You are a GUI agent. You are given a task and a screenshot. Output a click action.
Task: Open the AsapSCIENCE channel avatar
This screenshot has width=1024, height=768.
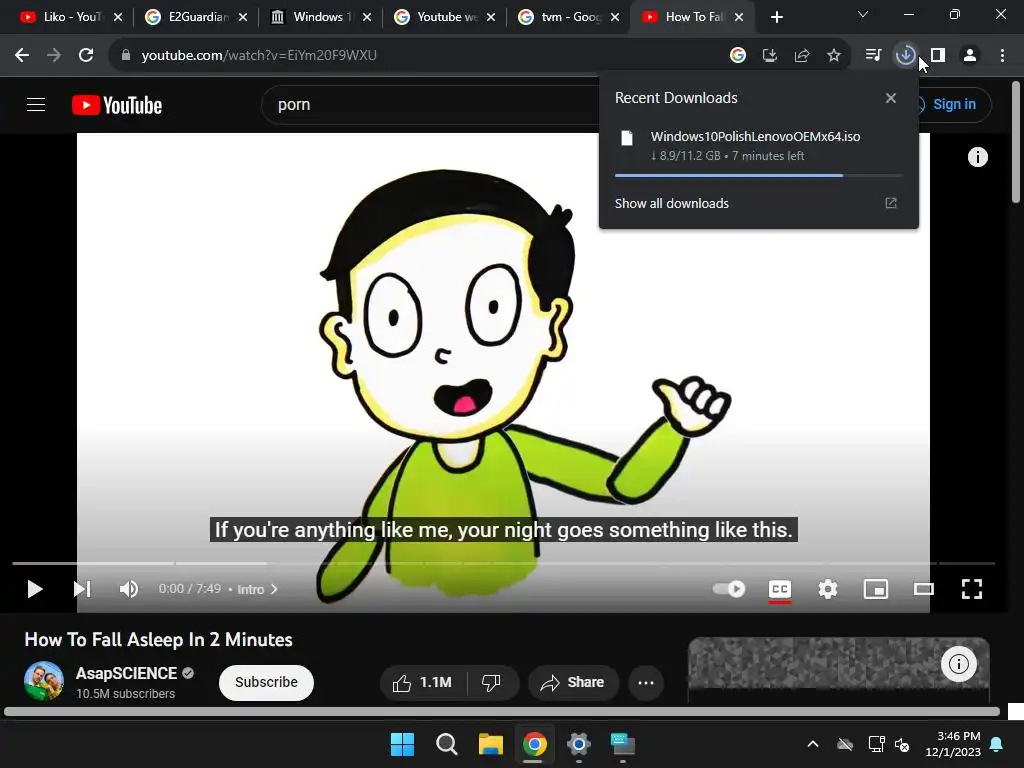[44, 681]
